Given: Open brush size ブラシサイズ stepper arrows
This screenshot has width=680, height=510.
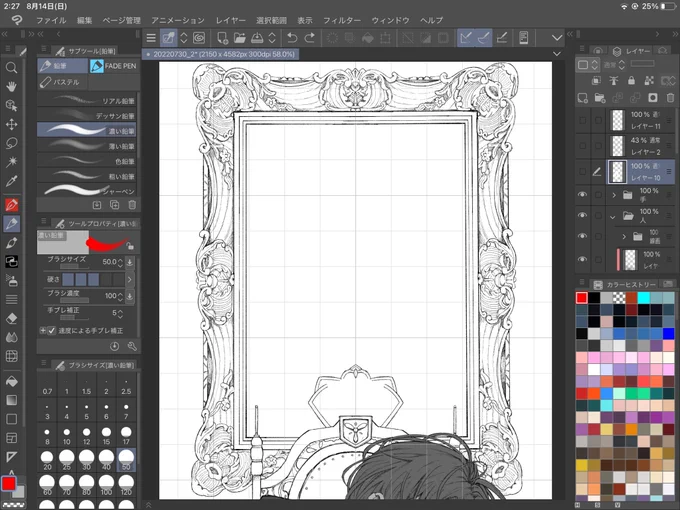Looking at the screenshot, I should tap(120, 262).
